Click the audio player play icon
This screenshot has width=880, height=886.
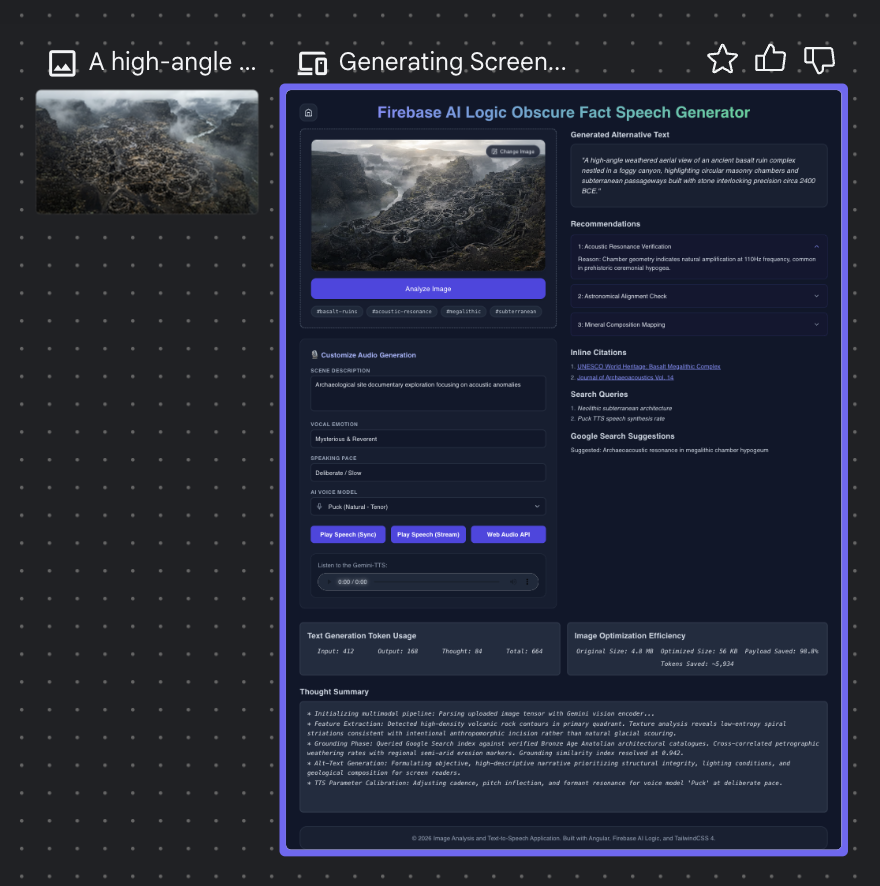tap(330, 582)
